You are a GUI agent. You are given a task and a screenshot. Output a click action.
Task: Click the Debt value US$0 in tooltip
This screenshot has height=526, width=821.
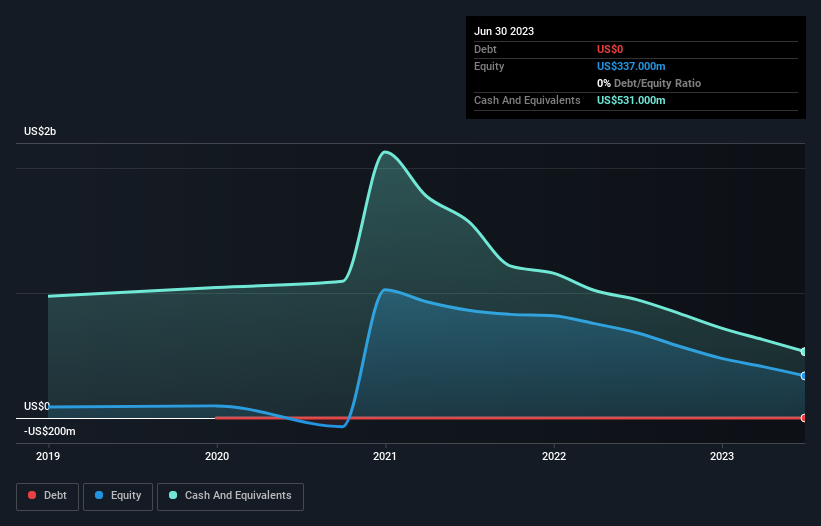click(610, 49)
